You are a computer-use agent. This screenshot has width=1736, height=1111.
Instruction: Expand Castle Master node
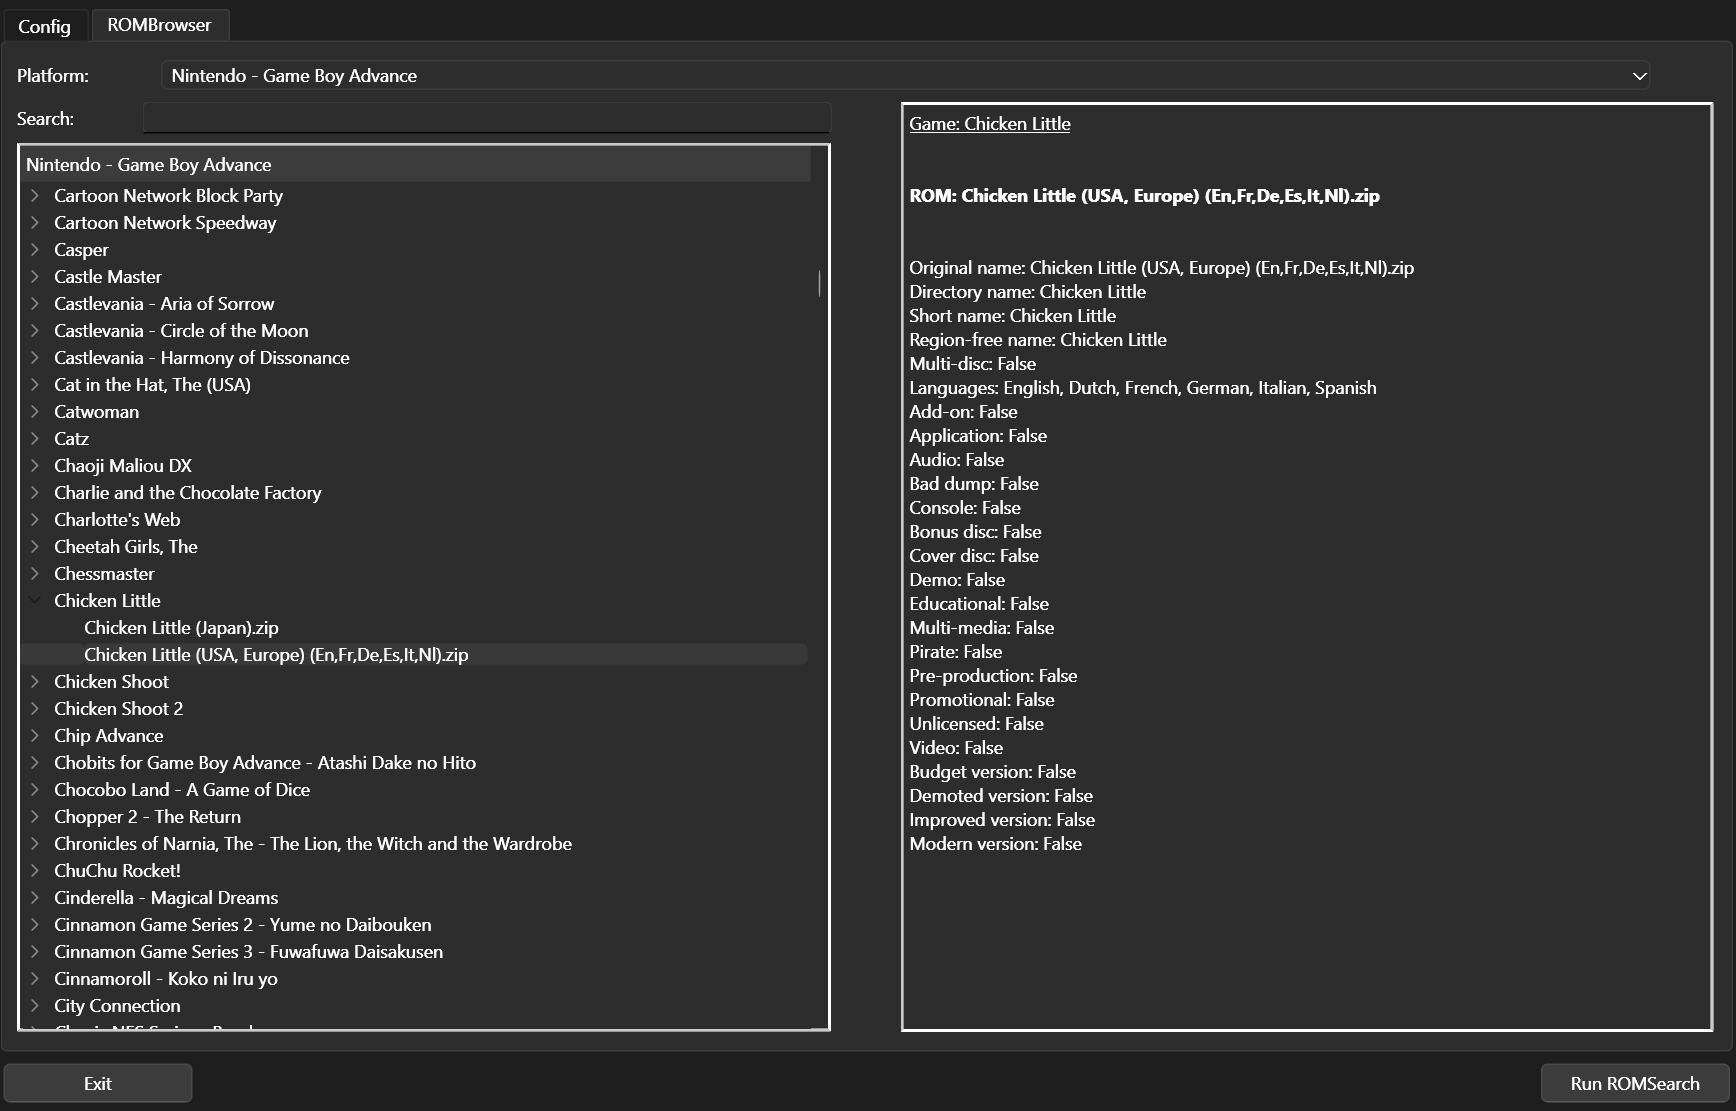(34, 277)
